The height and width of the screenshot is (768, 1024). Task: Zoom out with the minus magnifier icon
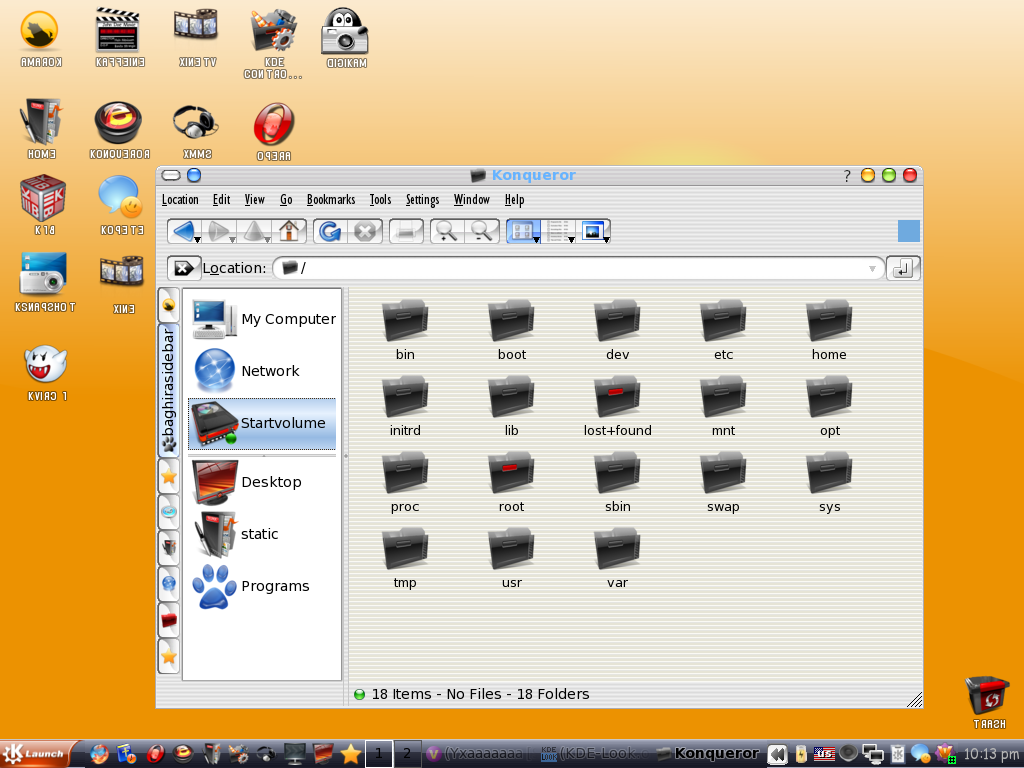click(x=482, y=231)
